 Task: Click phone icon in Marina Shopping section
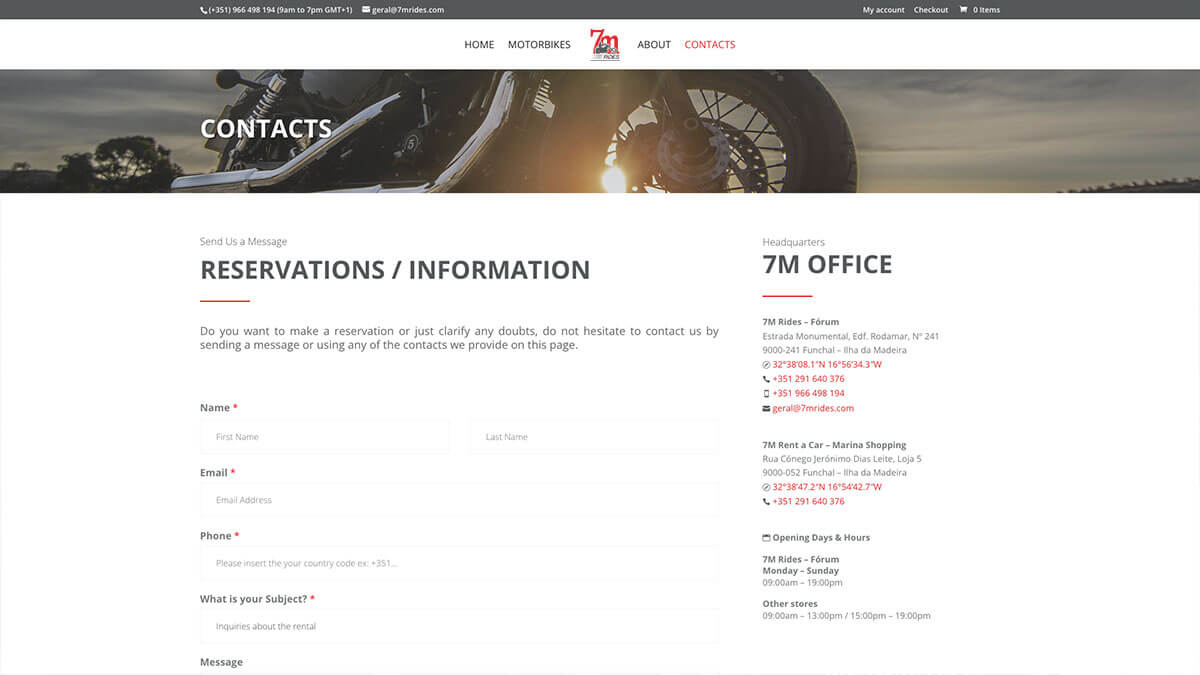[x=766, y=502]
